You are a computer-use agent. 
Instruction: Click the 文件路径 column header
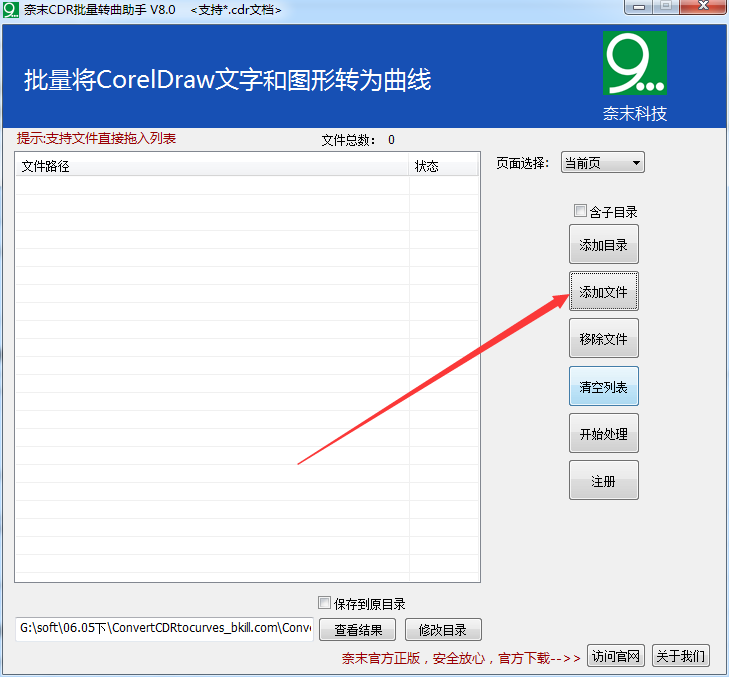click(x=212, y=166)
